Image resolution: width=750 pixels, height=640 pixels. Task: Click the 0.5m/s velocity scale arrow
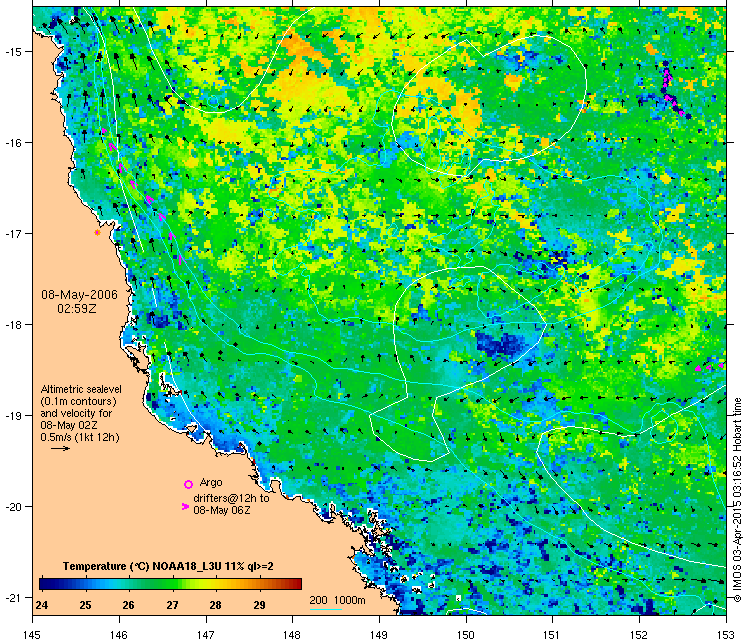point(60,448)
